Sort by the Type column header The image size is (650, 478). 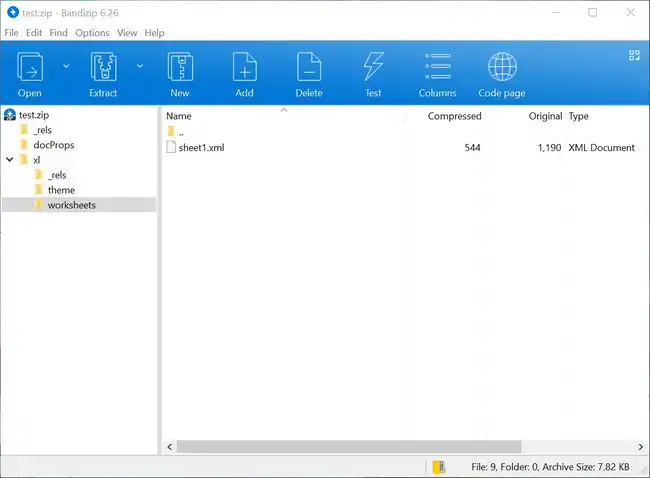click(578, 116)
